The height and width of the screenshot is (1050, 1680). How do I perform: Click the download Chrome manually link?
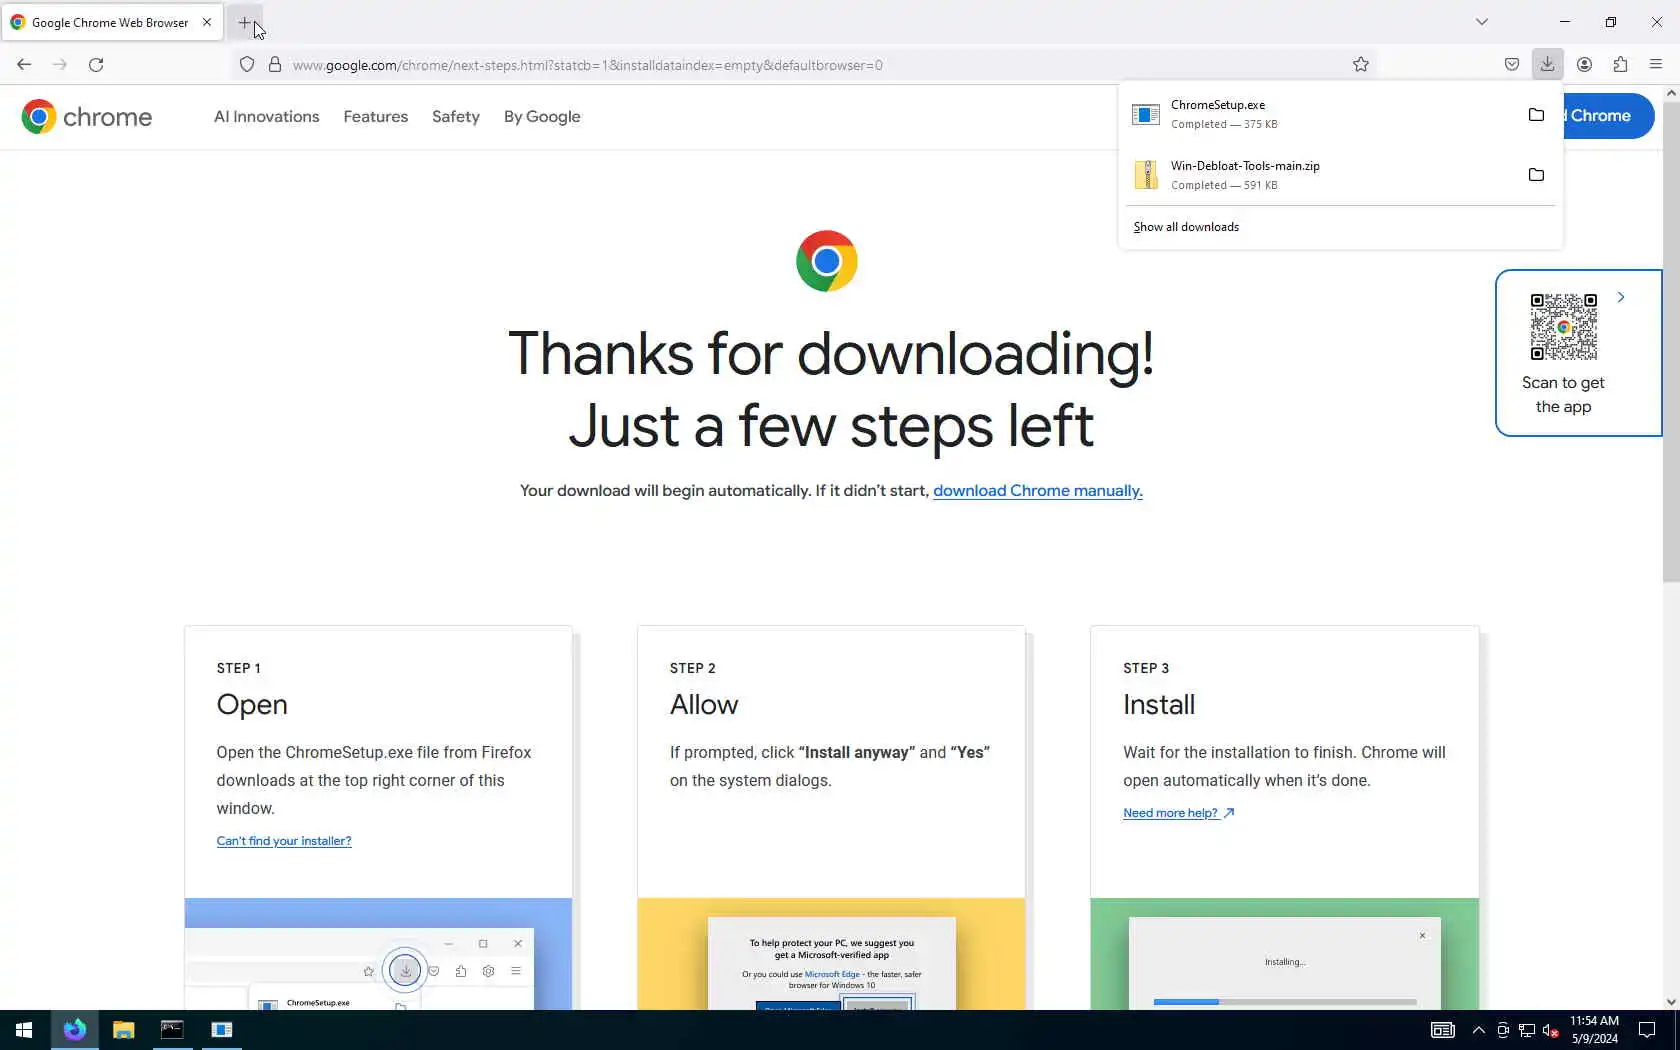(1038, 491)
